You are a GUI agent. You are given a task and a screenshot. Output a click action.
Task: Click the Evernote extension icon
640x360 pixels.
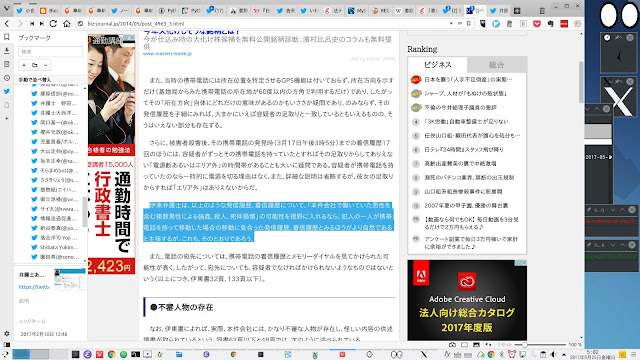[x=550, y=24]
